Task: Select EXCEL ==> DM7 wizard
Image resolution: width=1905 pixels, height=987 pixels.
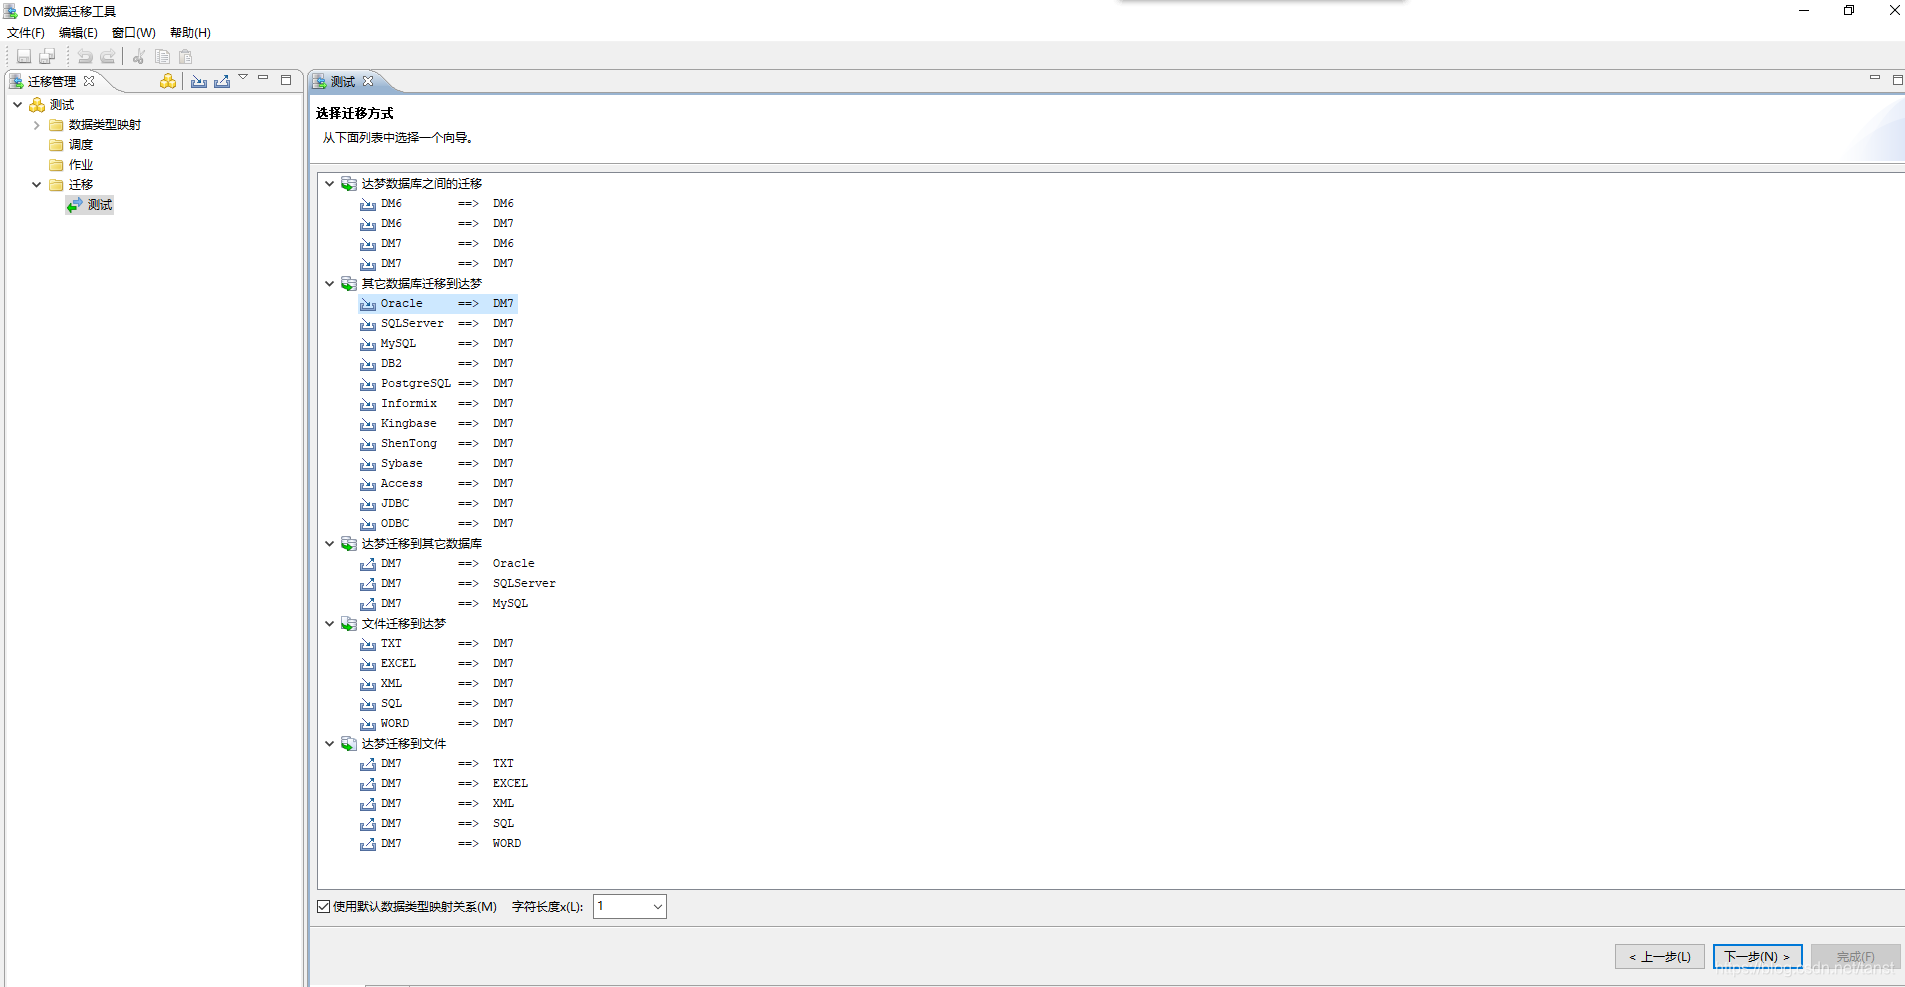Action: pyautogui.click(x=438, y=664)
